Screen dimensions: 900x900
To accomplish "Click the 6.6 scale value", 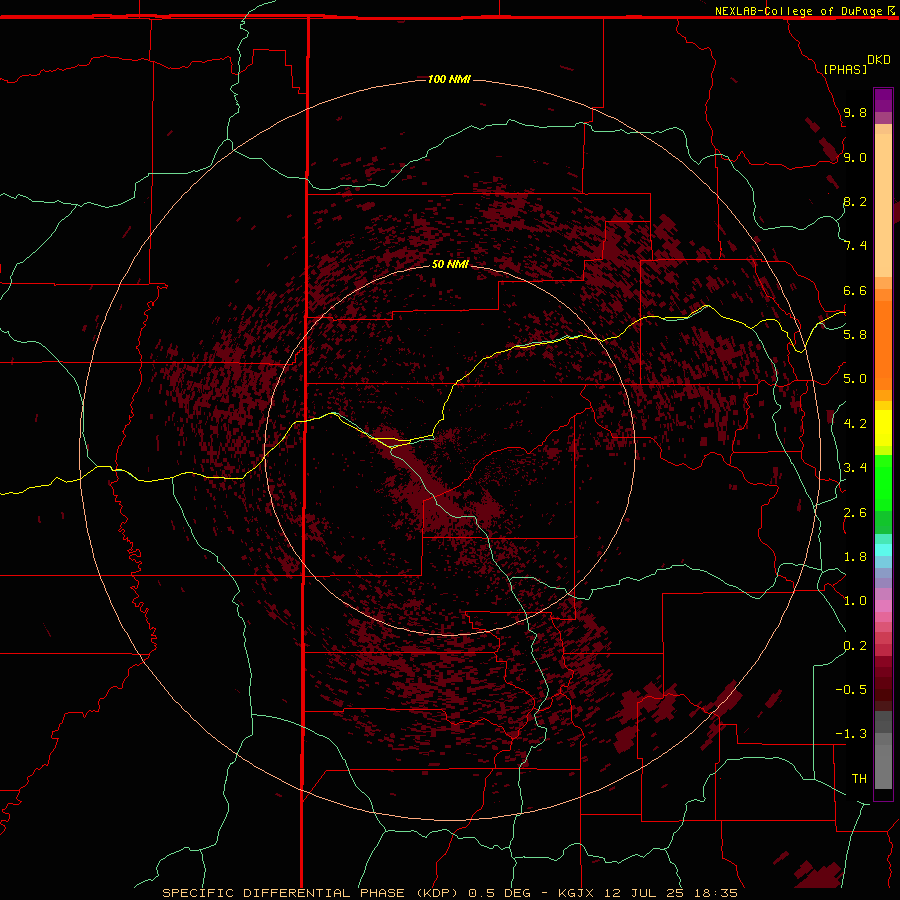I will coord(855,290).
